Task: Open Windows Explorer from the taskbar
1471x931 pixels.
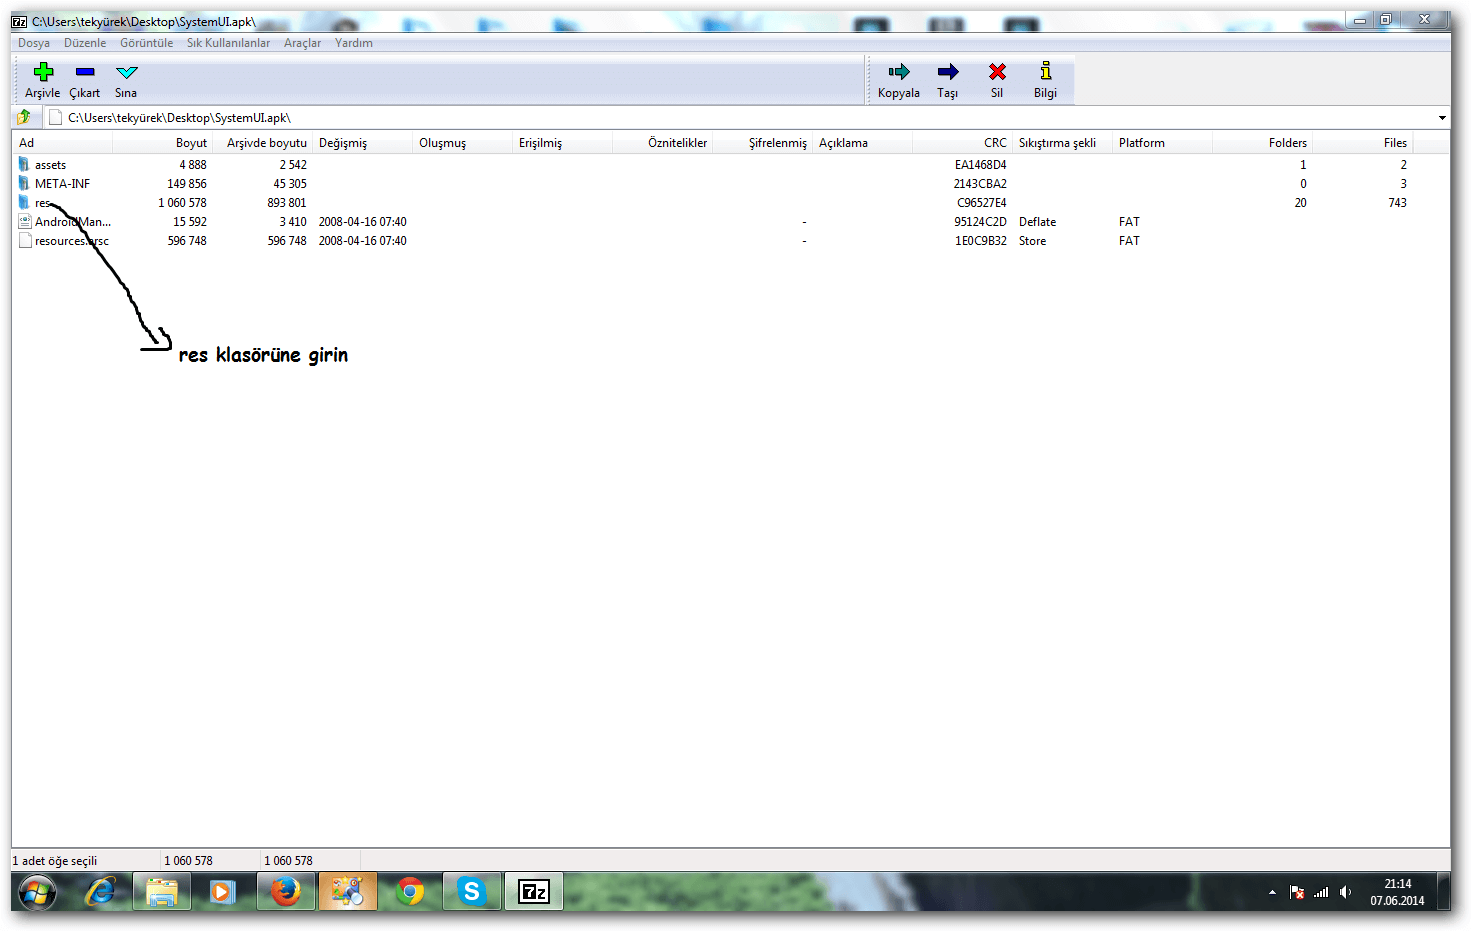Action: (x=162, y=891)
